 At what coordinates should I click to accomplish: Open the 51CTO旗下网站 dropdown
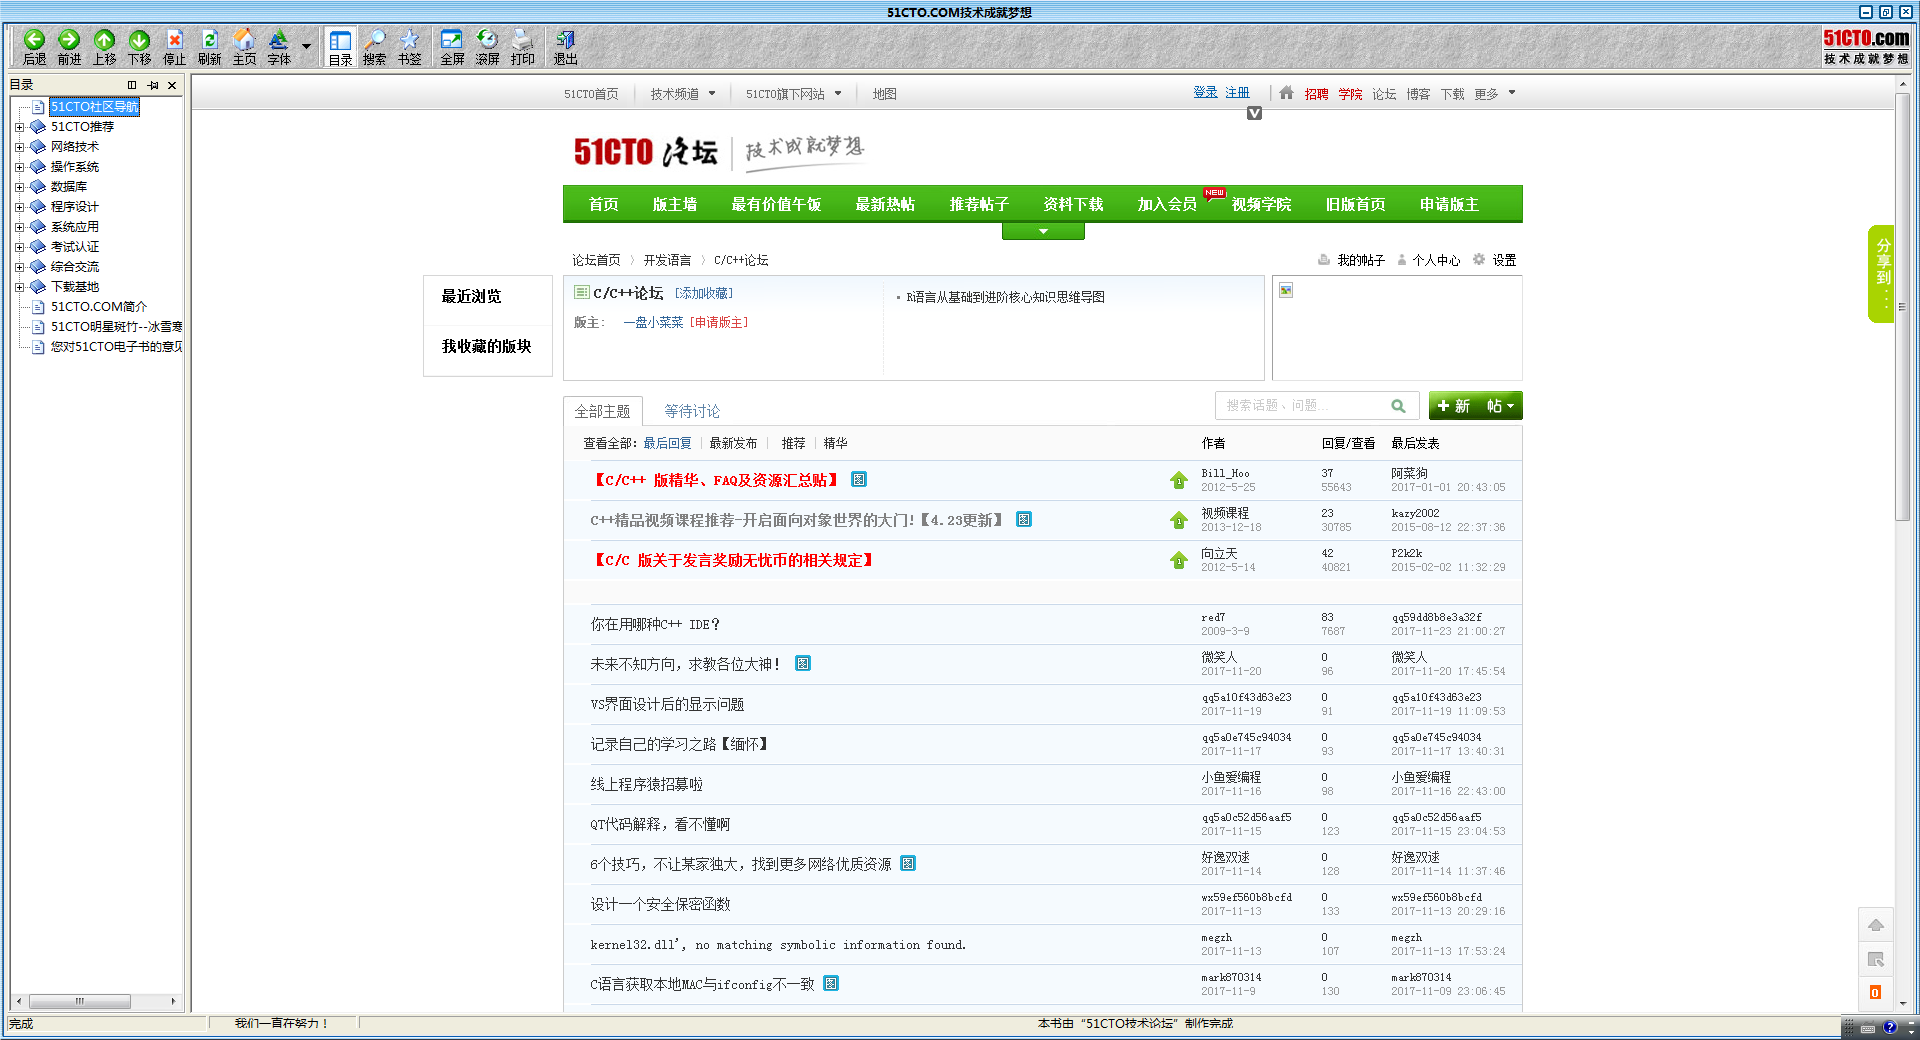(x=793, y=94)
